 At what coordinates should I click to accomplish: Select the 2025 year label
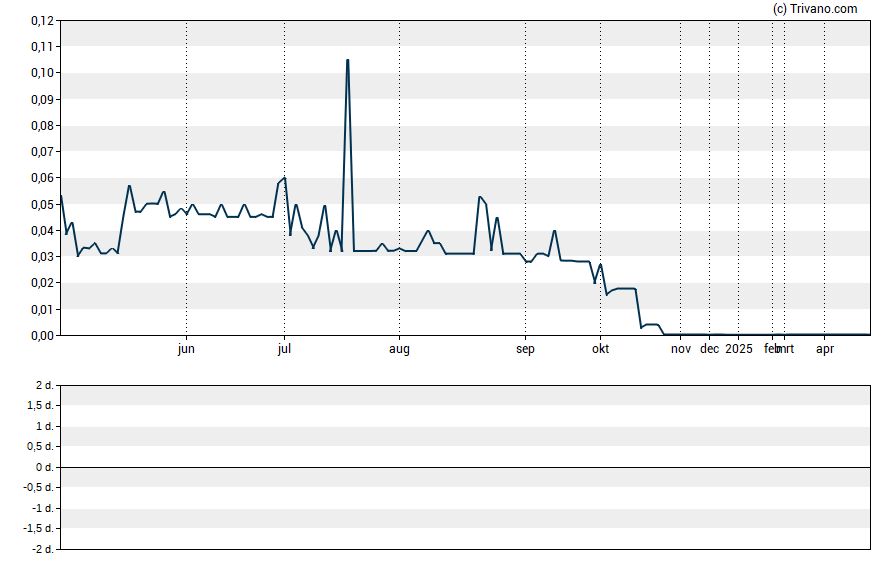[739, 349]
